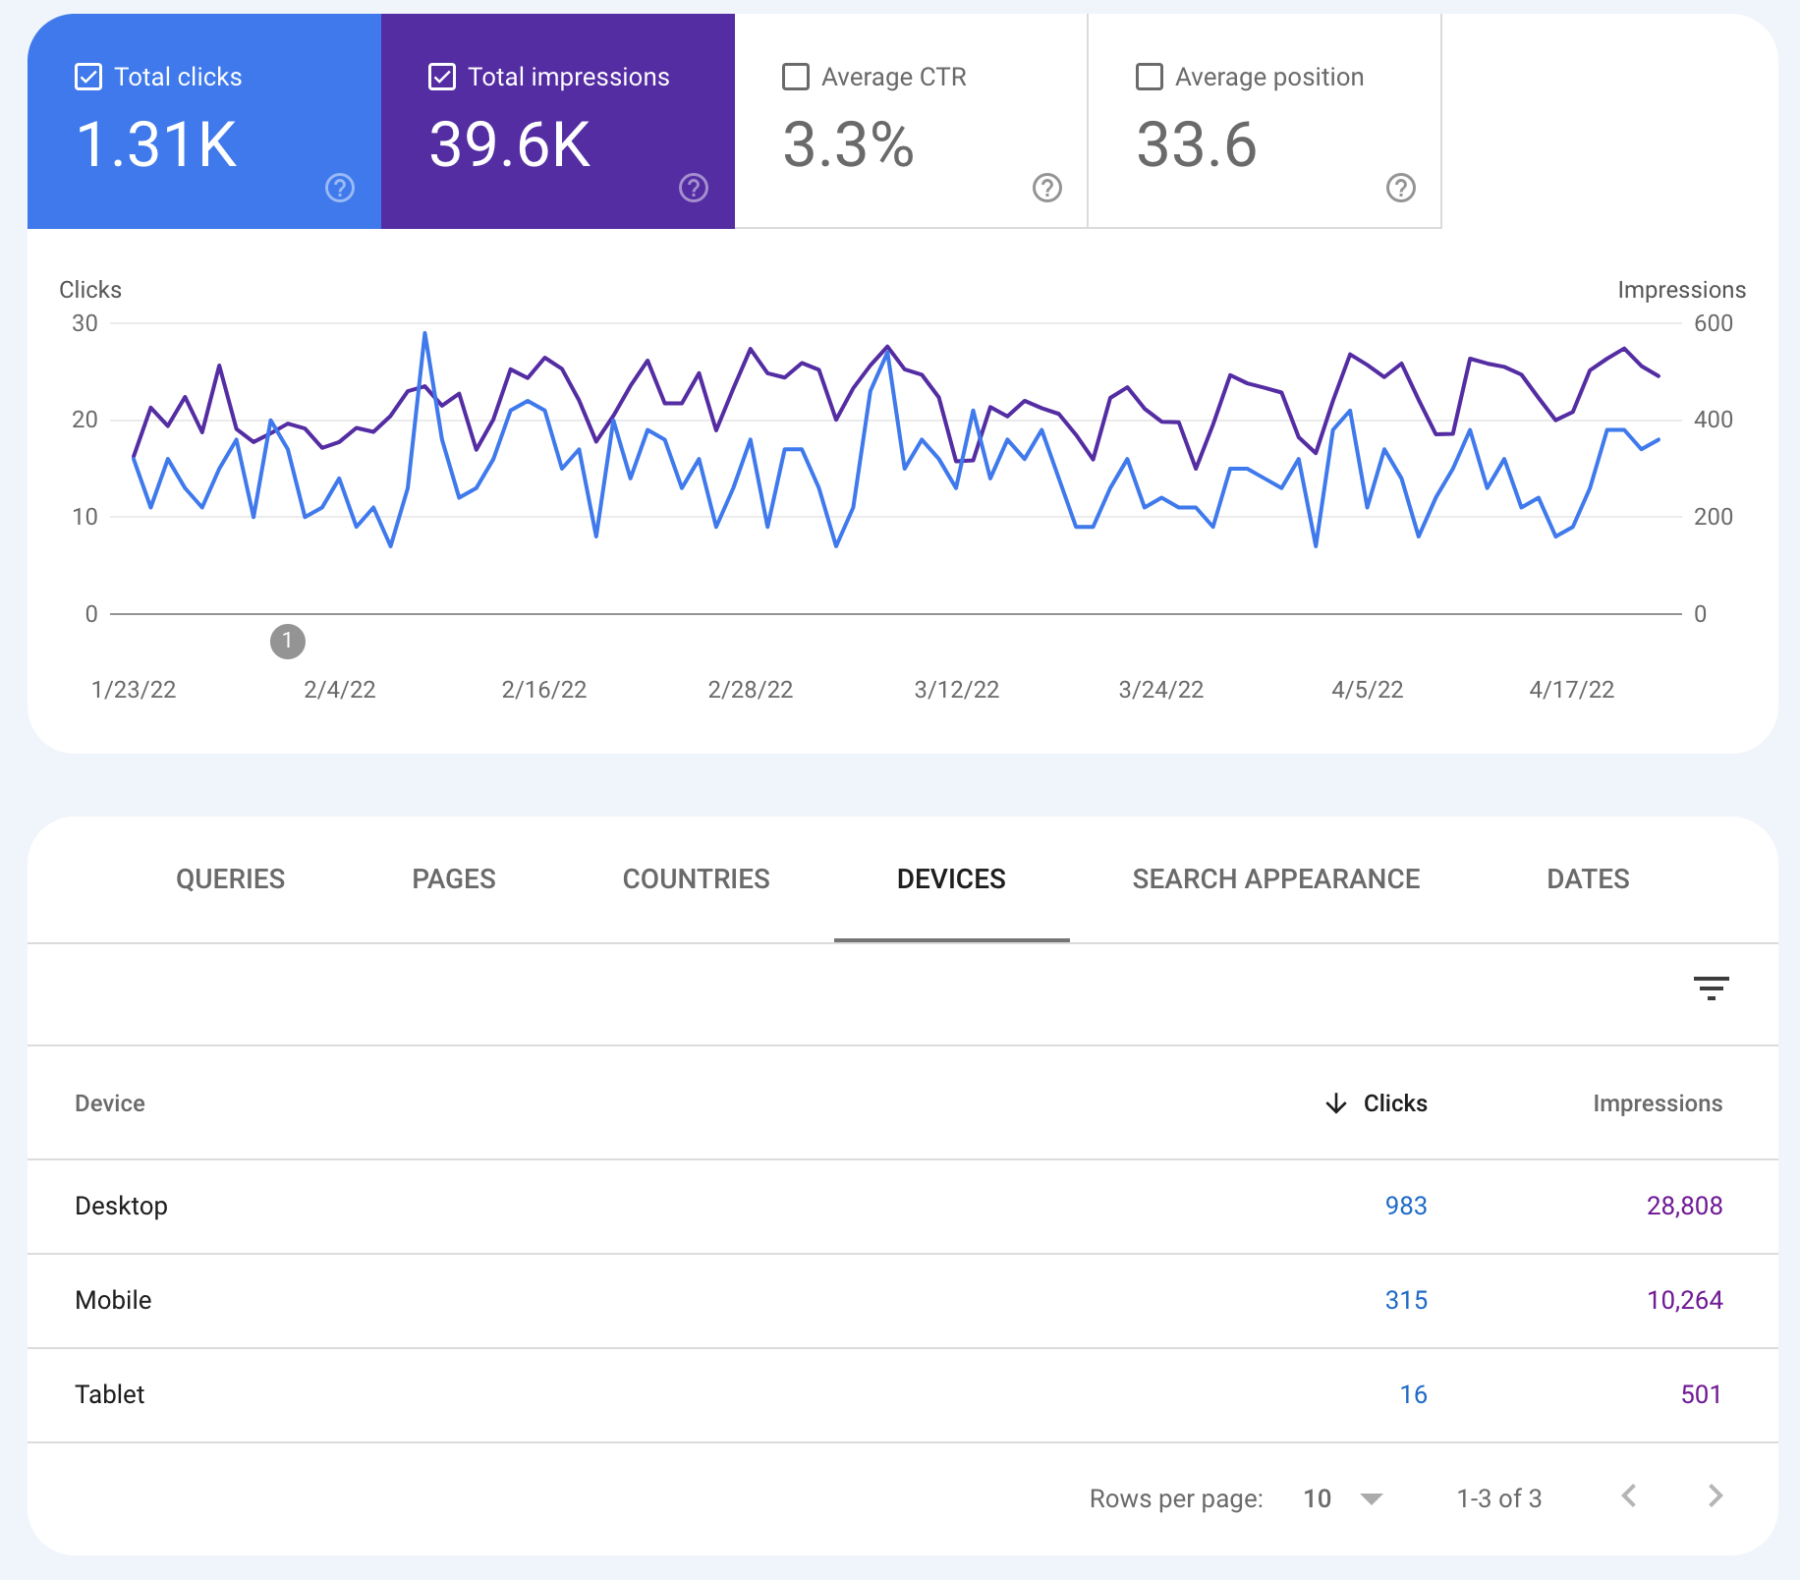Sort table by Impressions column header
The width and height of the screenshot is (1800, 1580).
tap(1658, 1103)
